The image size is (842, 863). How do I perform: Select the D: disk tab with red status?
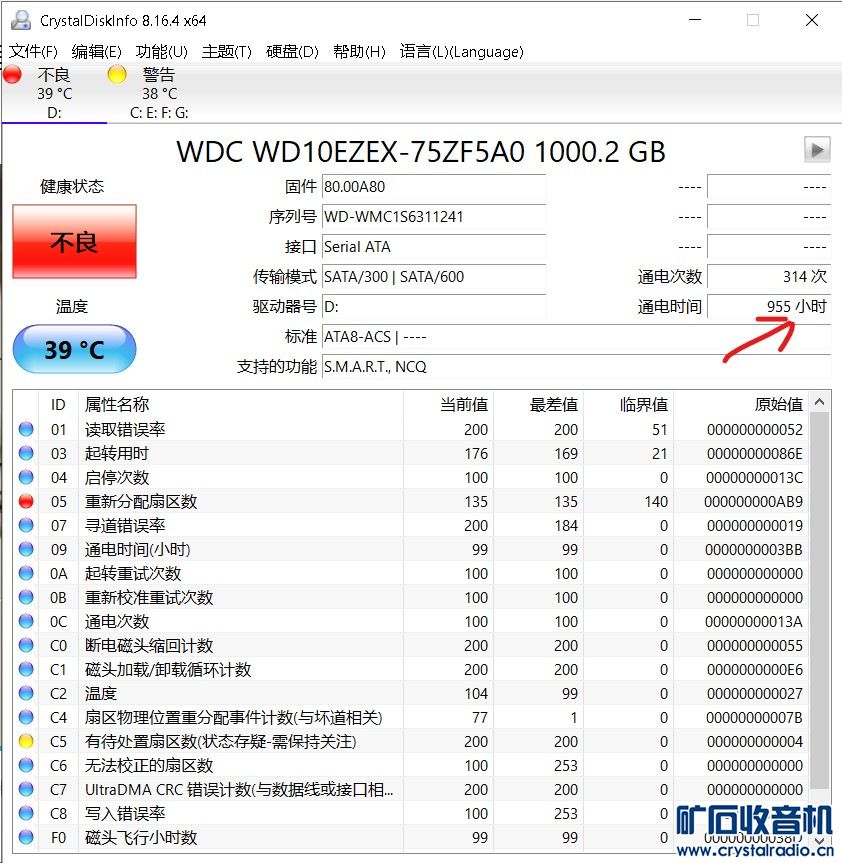54,93
